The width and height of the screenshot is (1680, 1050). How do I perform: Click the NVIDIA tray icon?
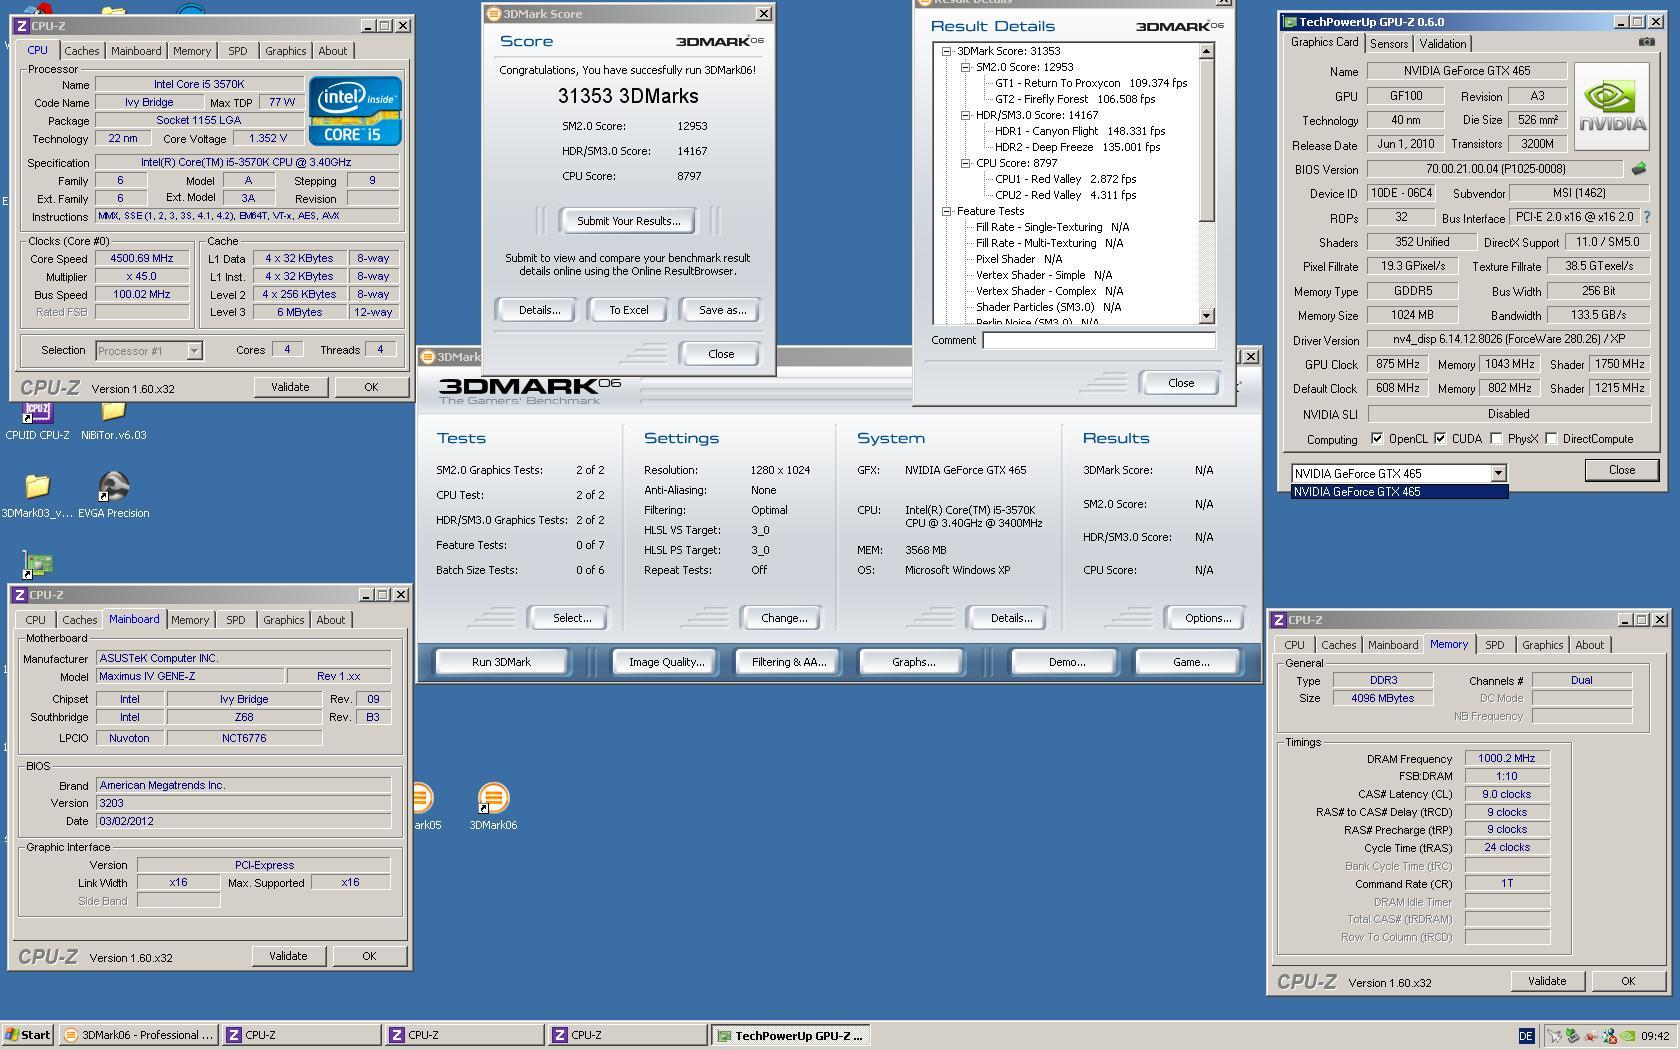(1627, 1036)
